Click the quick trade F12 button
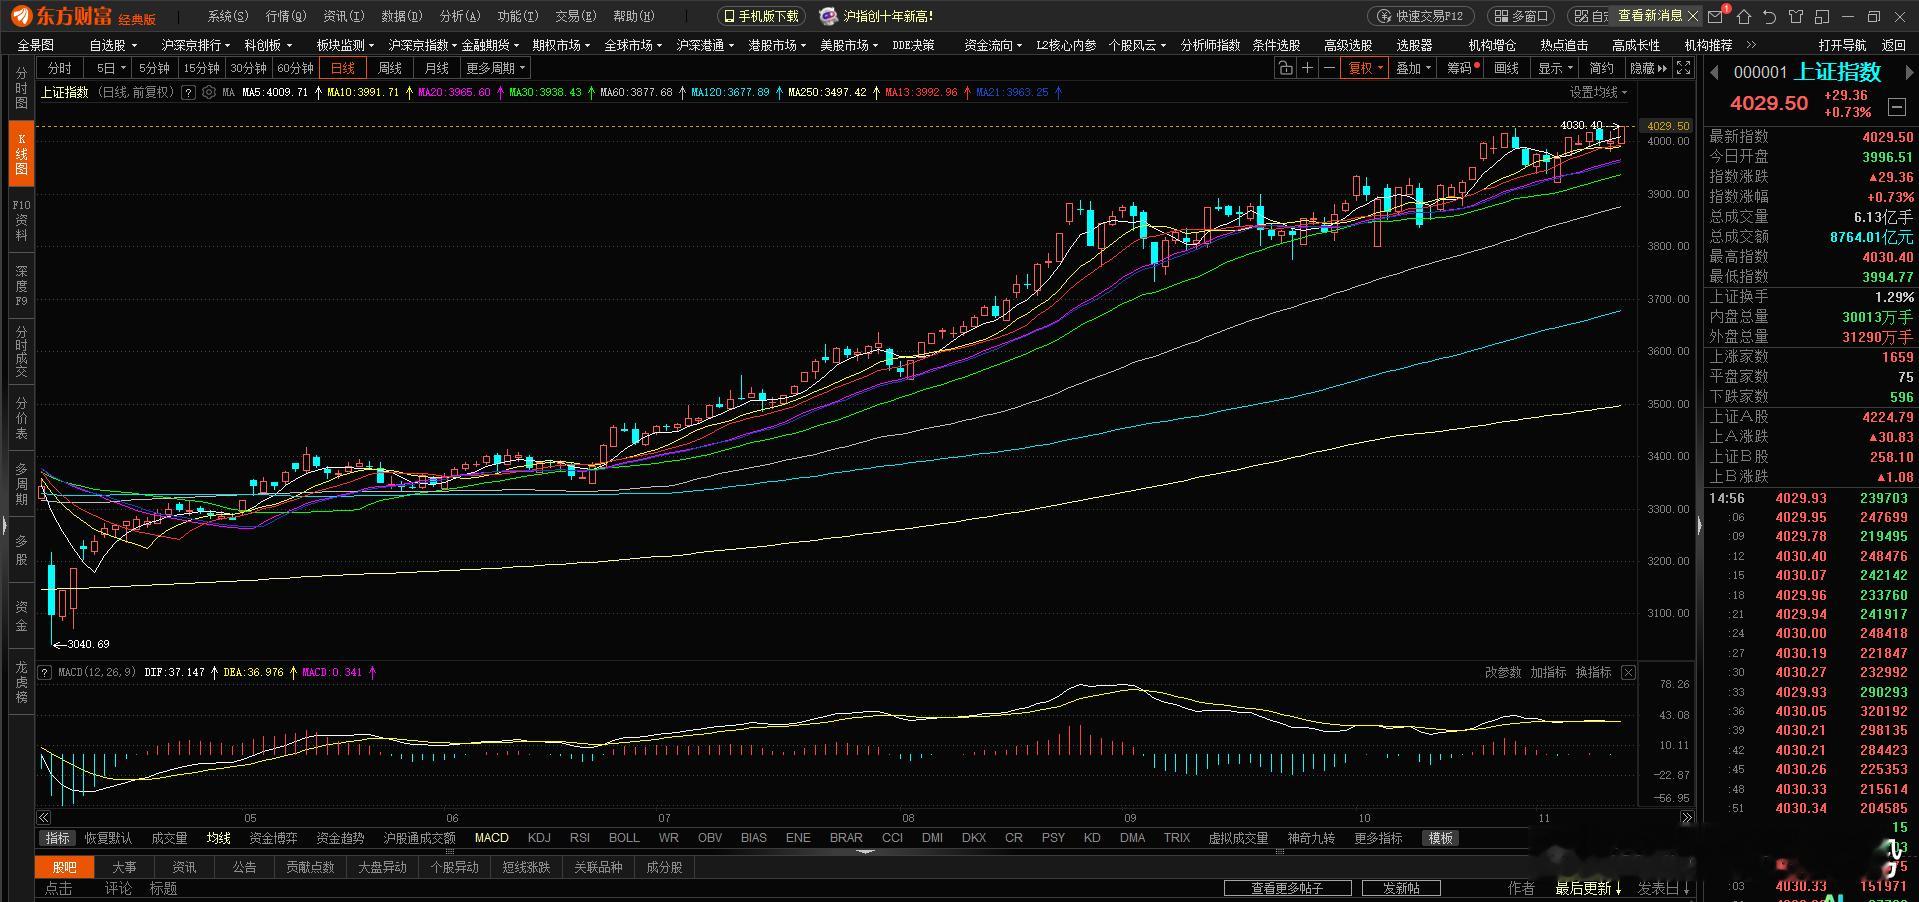The width and height of the screenshot is (1919, 902). click(x=1421, y=16)
